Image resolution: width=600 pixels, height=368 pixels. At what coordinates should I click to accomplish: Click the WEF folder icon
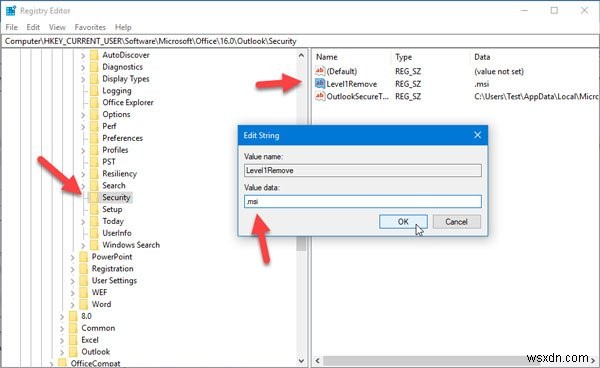point(83,292)
